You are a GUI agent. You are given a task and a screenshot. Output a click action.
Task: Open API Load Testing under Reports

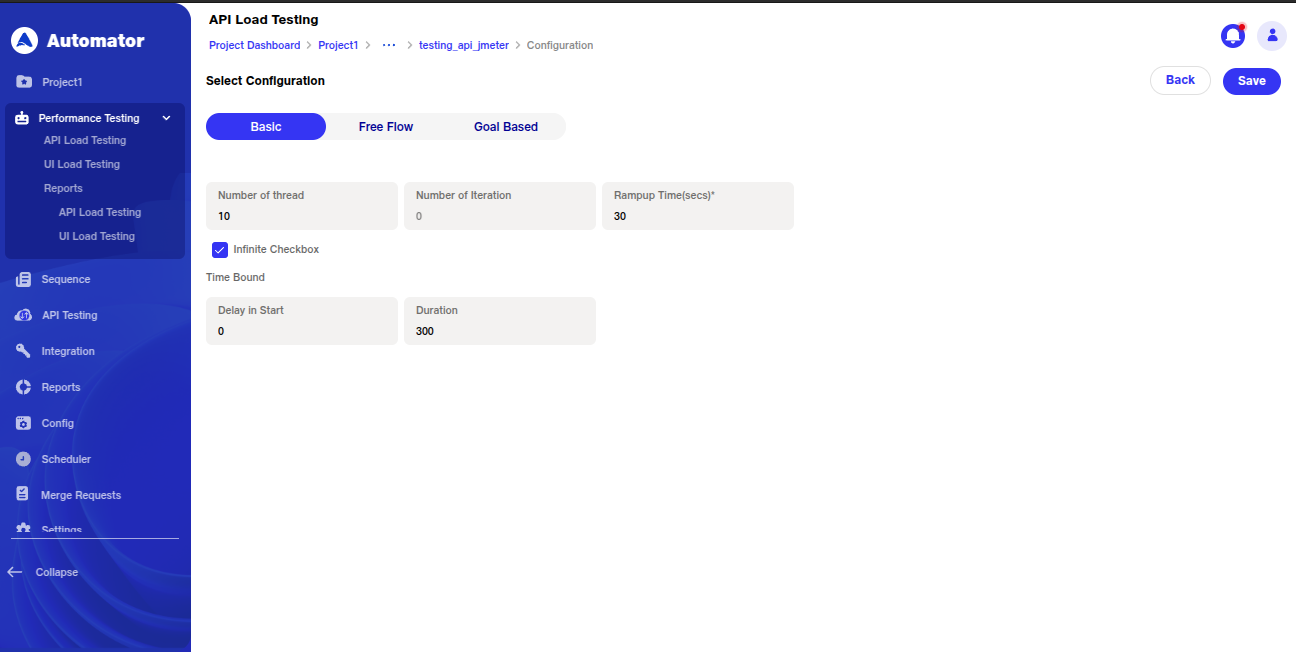100,212
